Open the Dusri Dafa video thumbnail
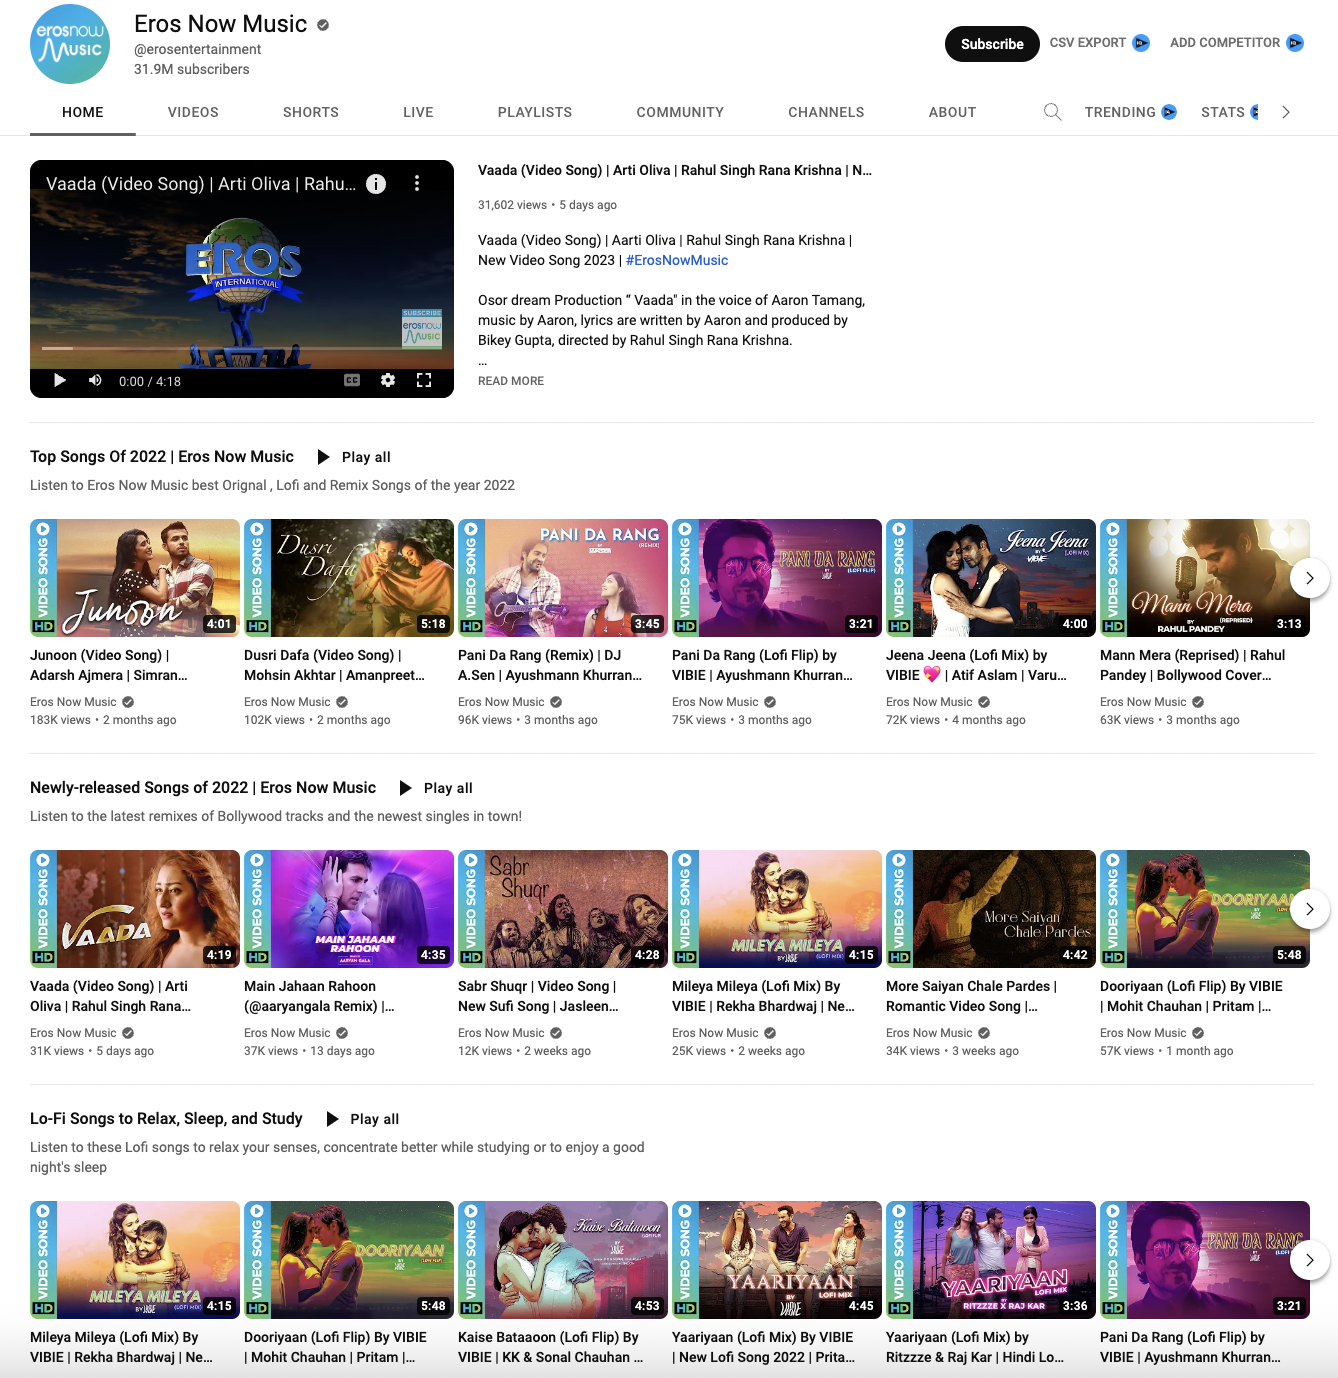This screenshot has width=1338, height=1378. tap(349, 578)
